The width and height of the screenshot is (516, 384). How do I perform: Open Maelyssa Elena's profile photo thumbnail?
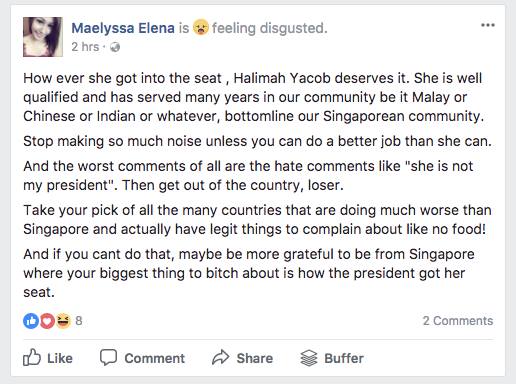[x=43, y=37]
